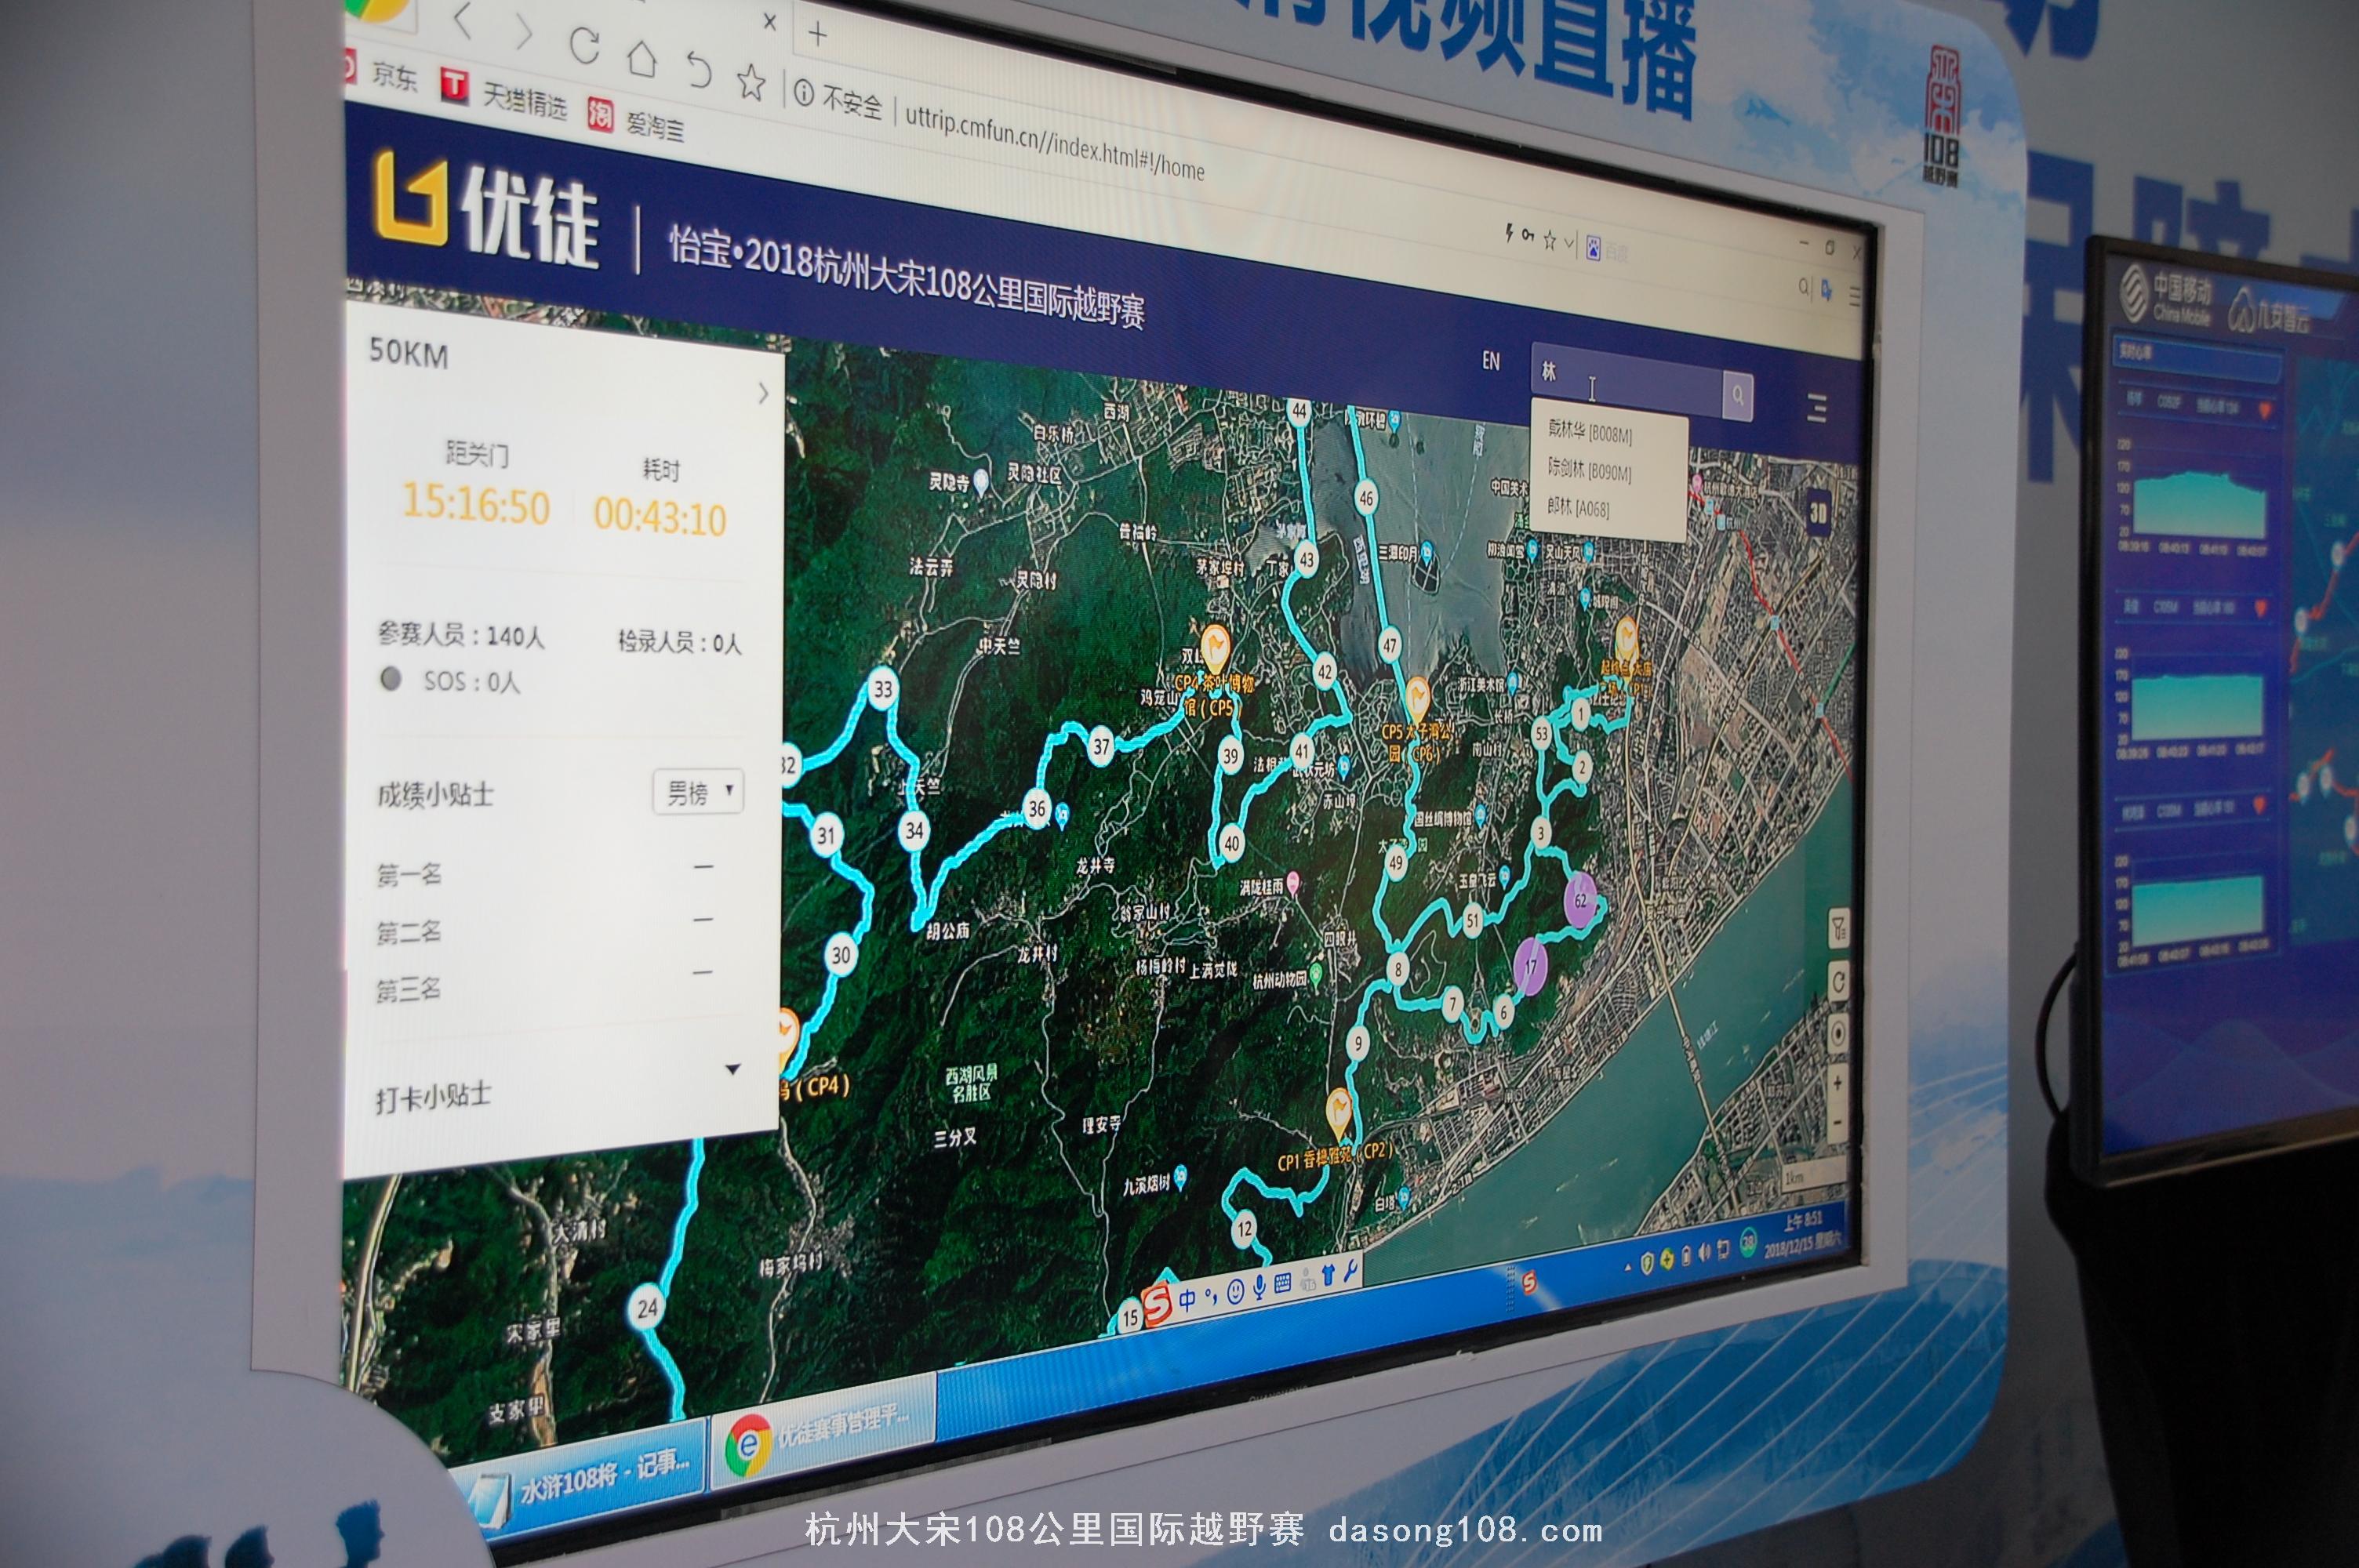Viewport: 2359px width, 1568px height.
Task: Click Sogou voice input microphone icon
Action: pyautogui.click(x=1260, y=1288)
